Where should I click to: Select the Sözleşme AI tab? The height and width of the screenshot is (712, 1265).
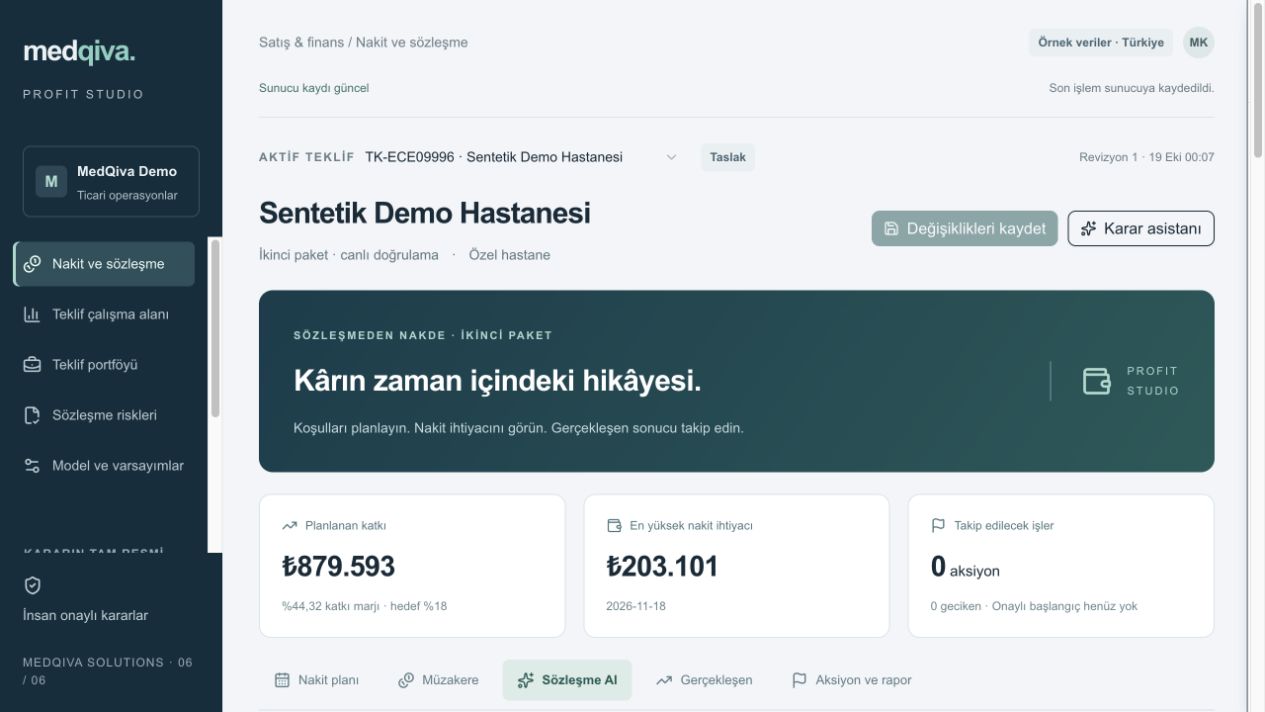click(567, 680)
